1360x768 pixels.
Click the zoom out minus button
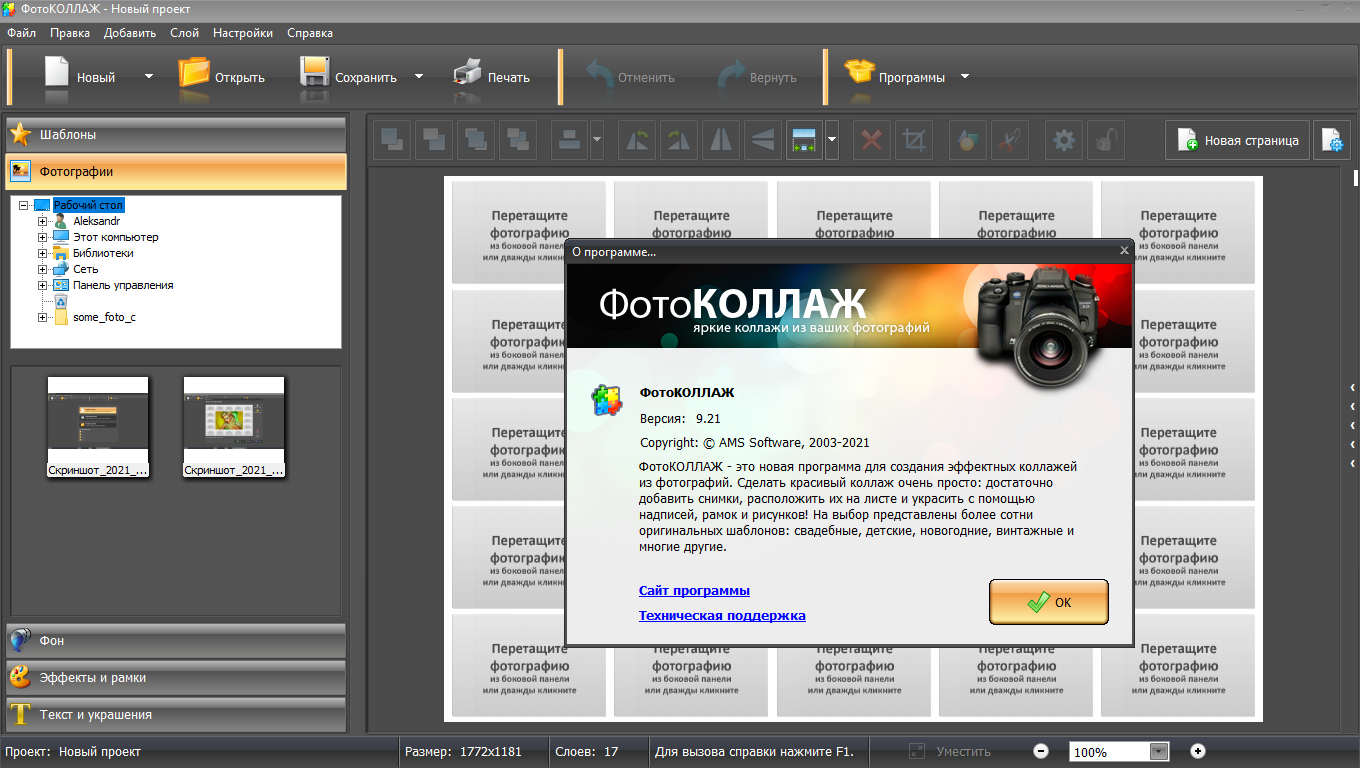click(x=1041, y=751)
